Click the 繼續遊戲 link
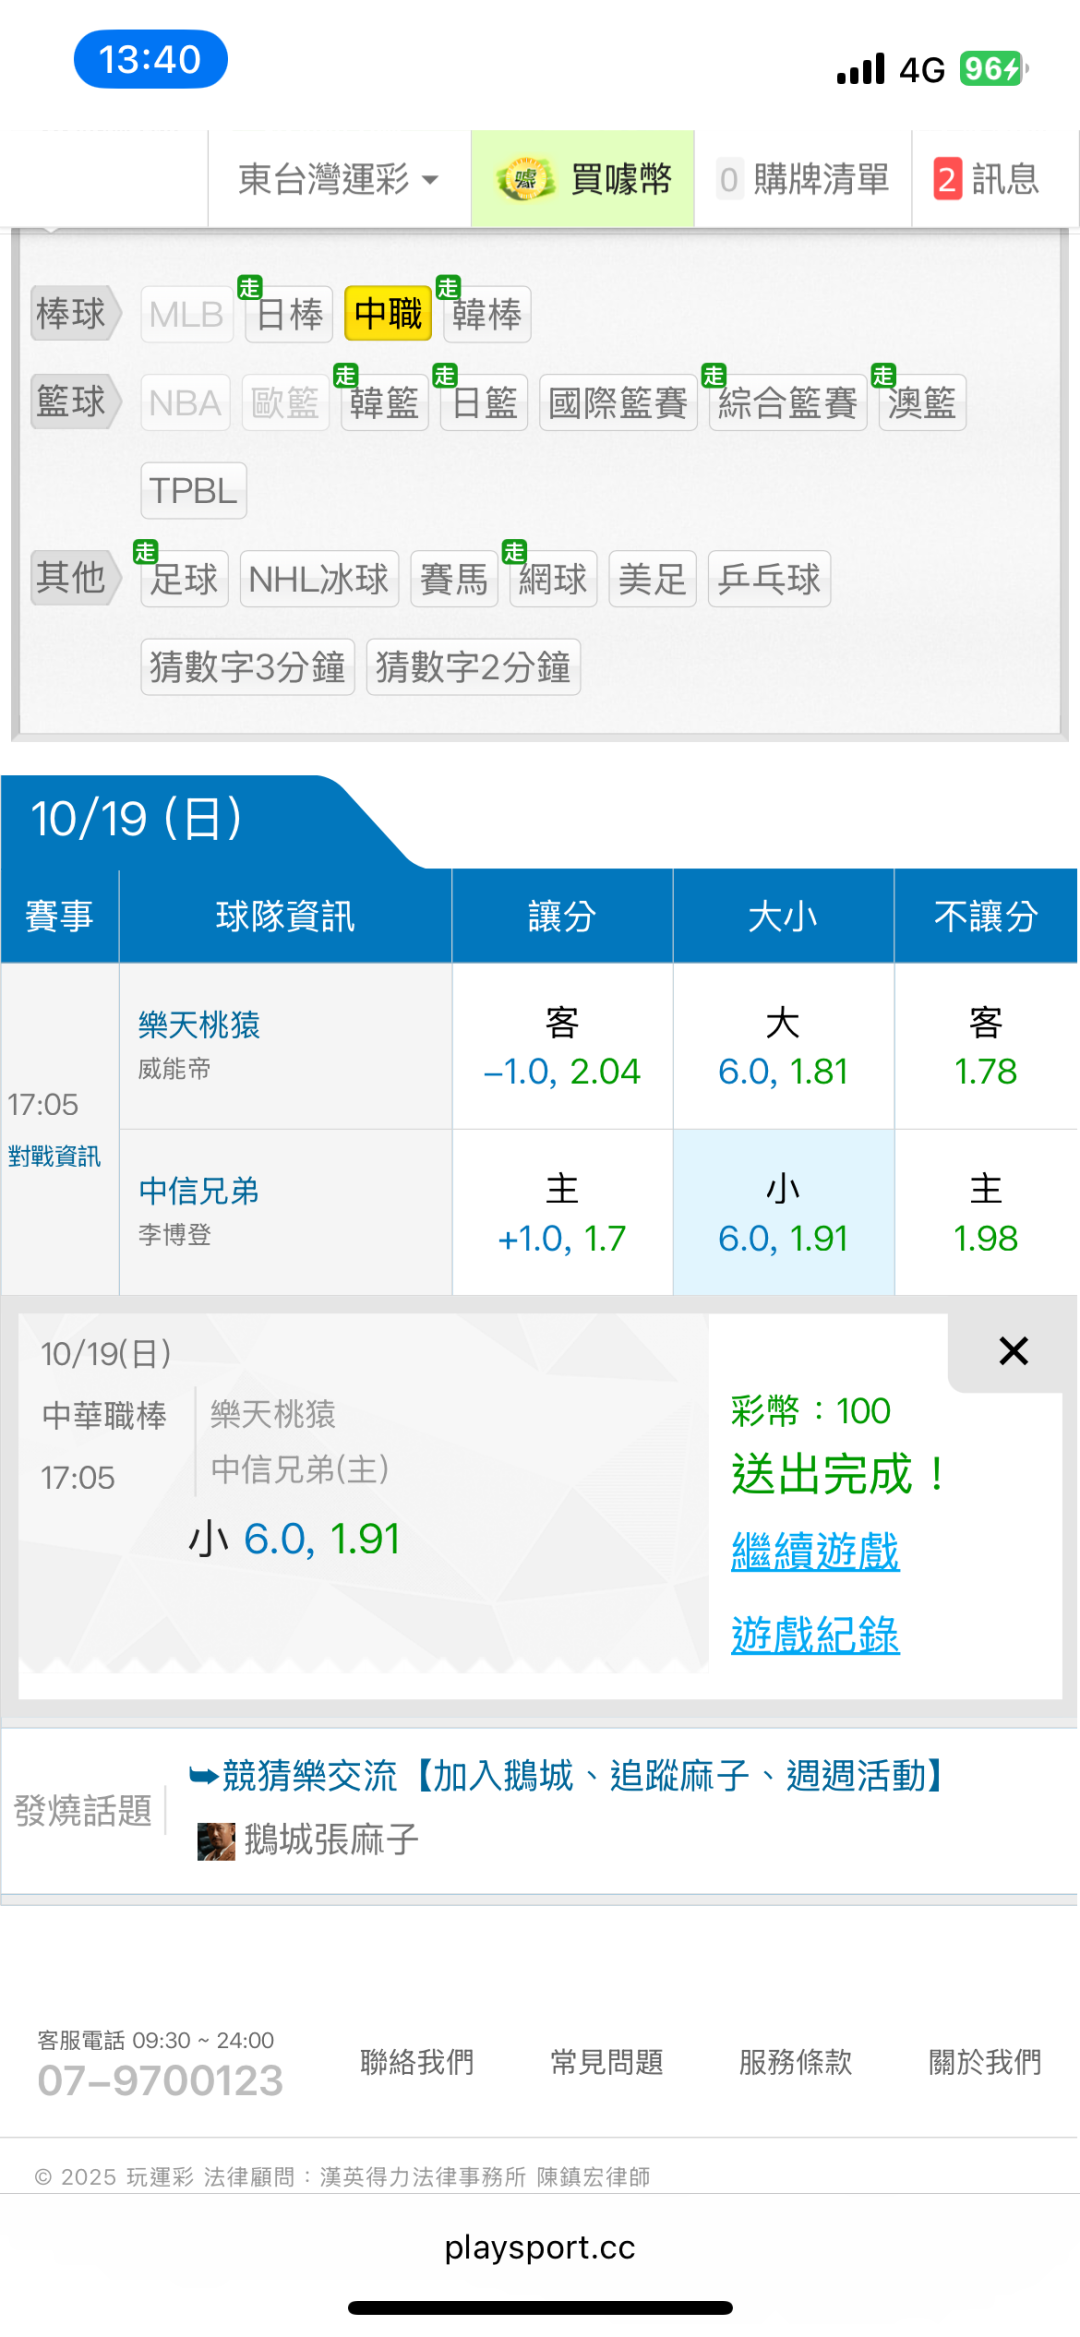1080x2337 pixels. pyautogui.click(x=815, y=1552)
